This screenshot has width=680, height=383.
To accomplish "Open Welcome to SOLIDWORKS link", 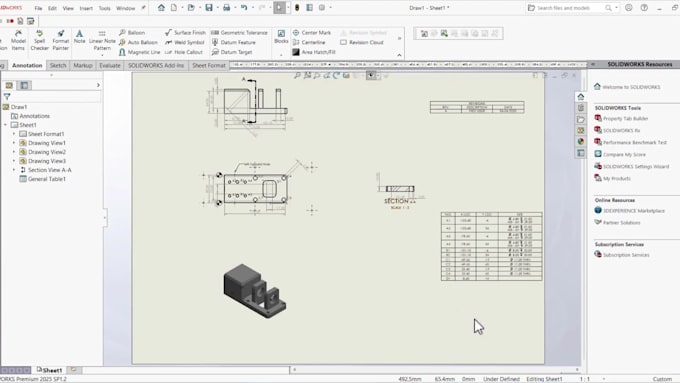I will (627, 87).
